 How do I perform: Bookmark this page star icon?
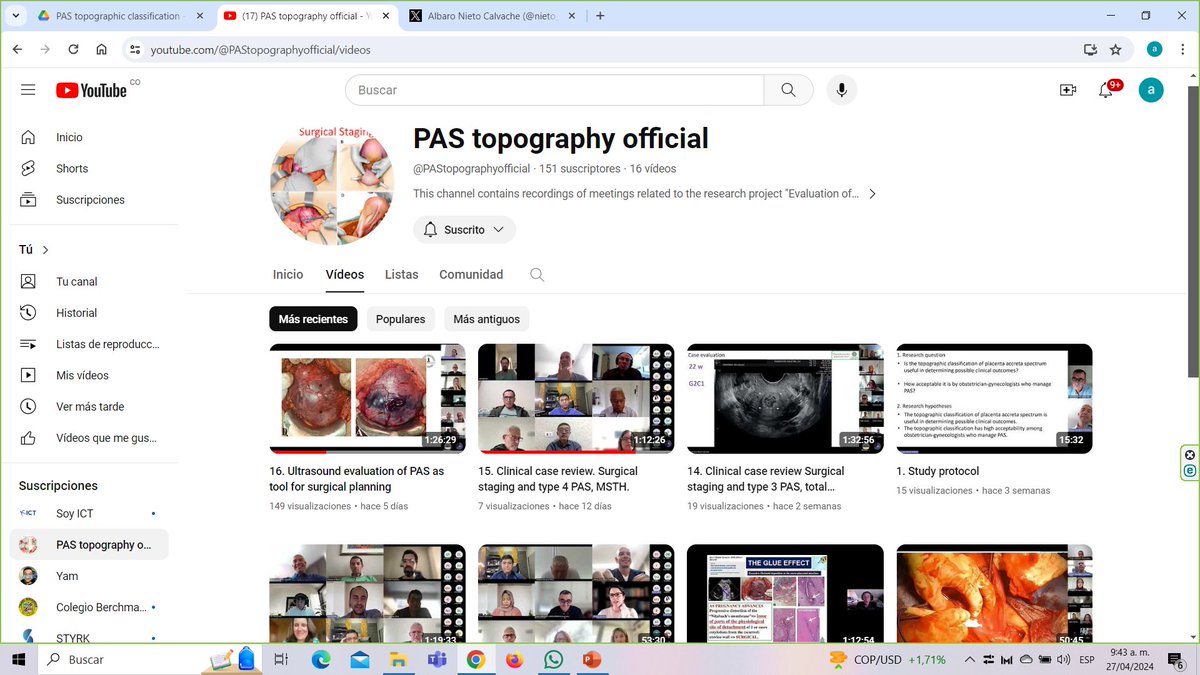[x=1115, y=49]
